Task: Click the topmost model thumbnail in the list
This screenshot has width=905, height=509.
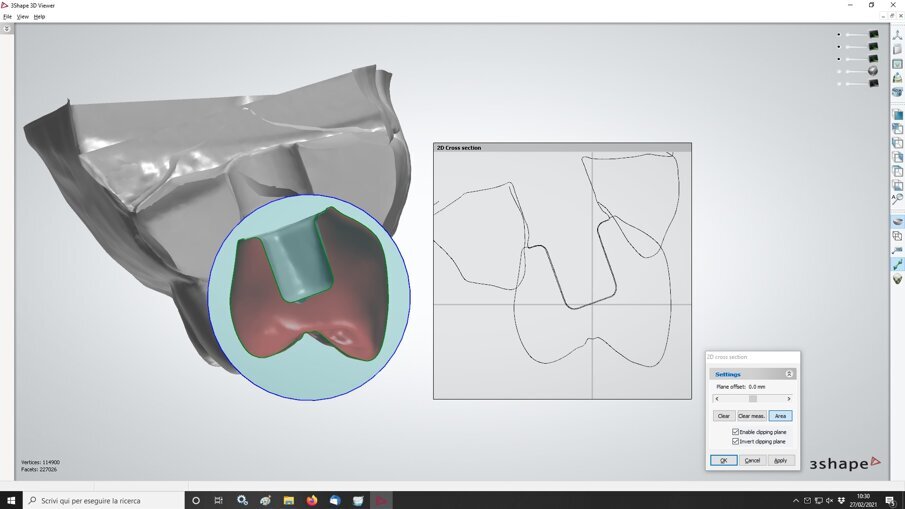Action: pos(873,35)
